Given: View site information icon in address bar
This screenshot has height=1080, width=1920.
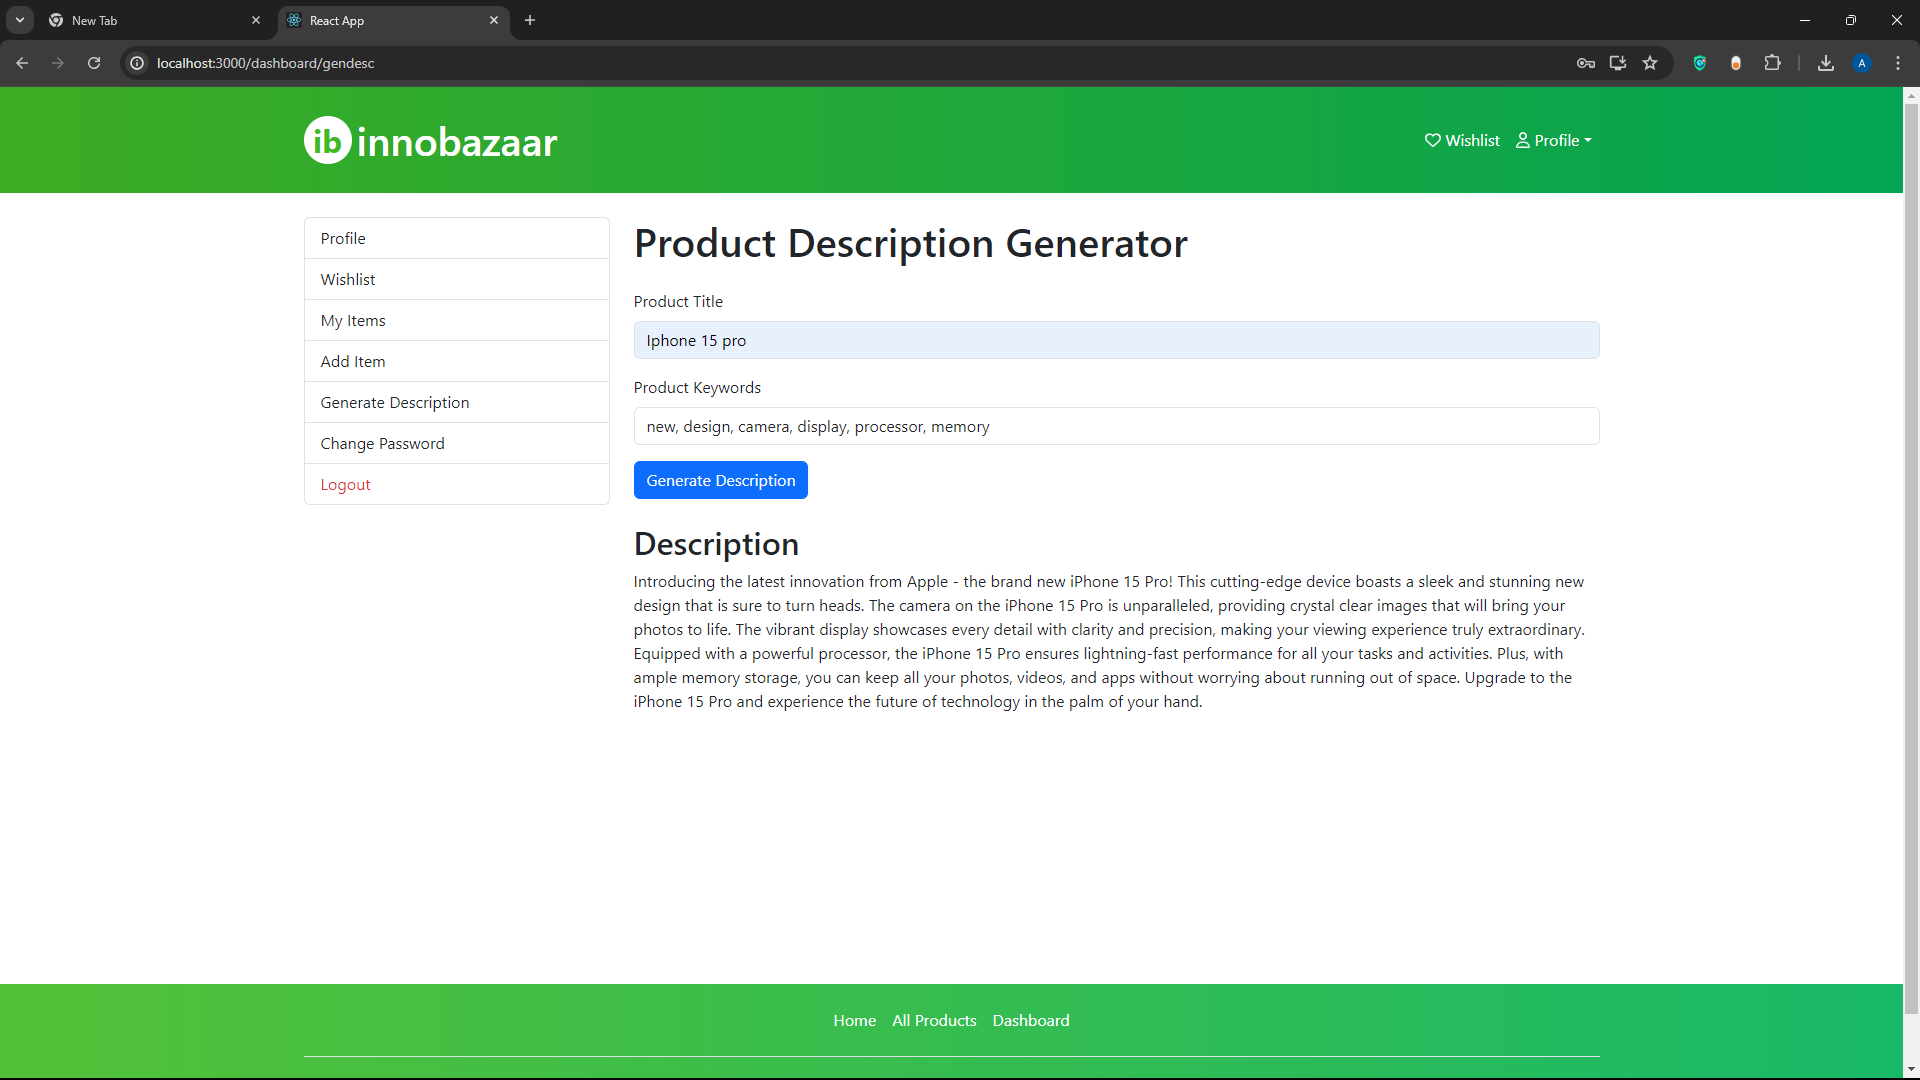Looking at the screenshot, I should click(137, 63).
